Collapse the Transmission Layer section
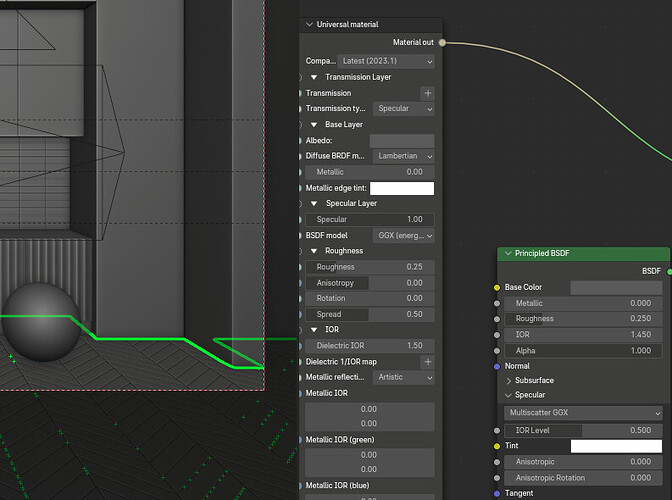Viewport: 672px width, 500px height. (x=314, y=77)
